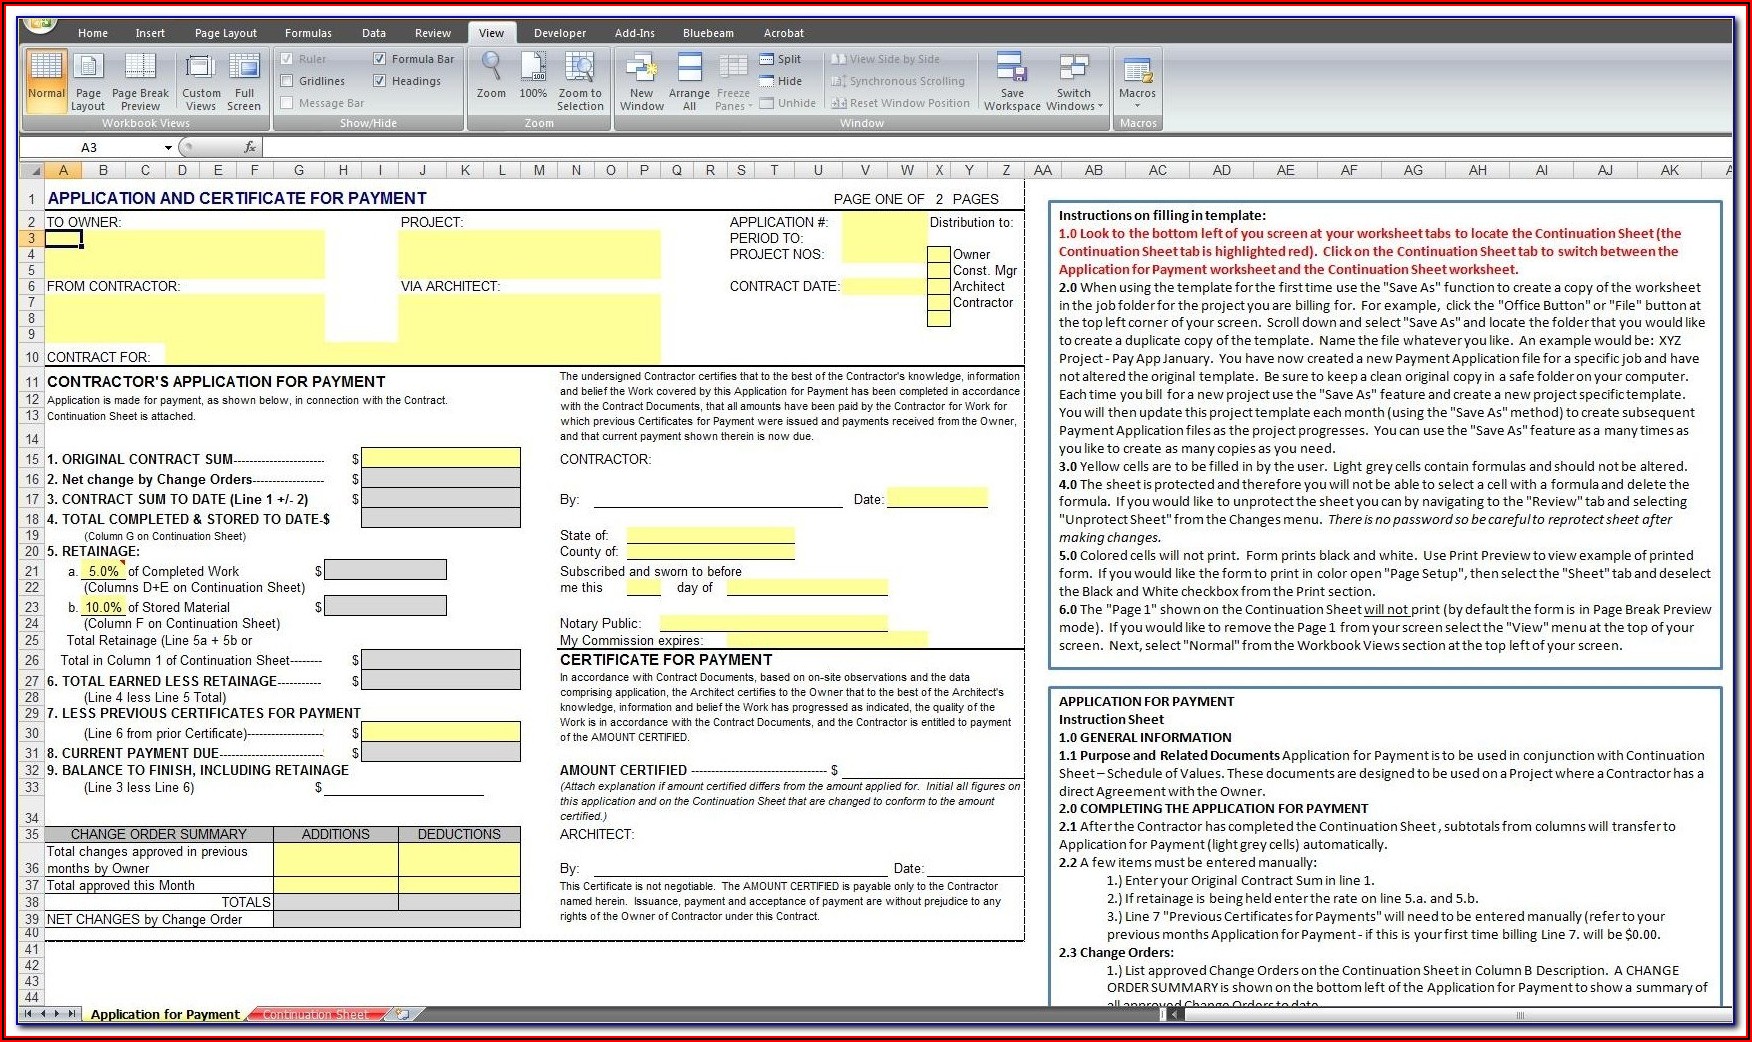The width and height of the screenshot is (1752, 1042).
Task: Click the Split window button
Action: click(780, 59)
